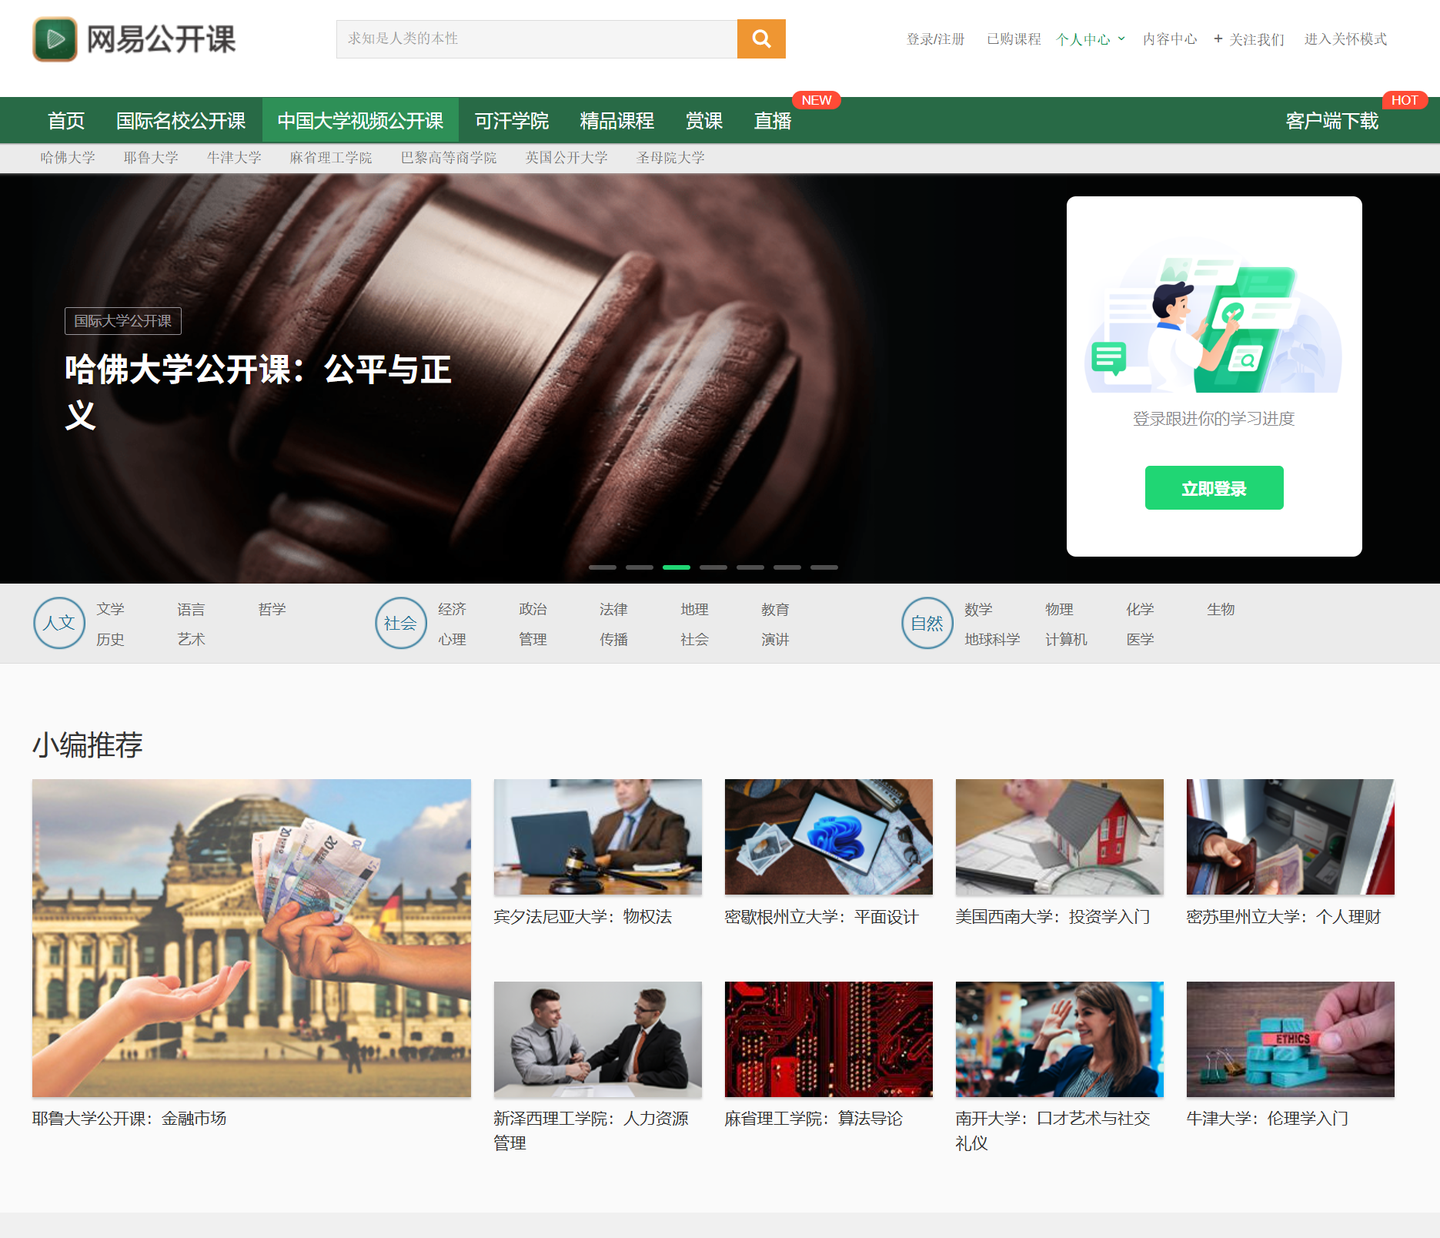The height and width of the screenshot is (1238, 1440).
Task: Open the 宾夕法尼亚大学：物权法 thumbnail
Action: pos(598,837)
